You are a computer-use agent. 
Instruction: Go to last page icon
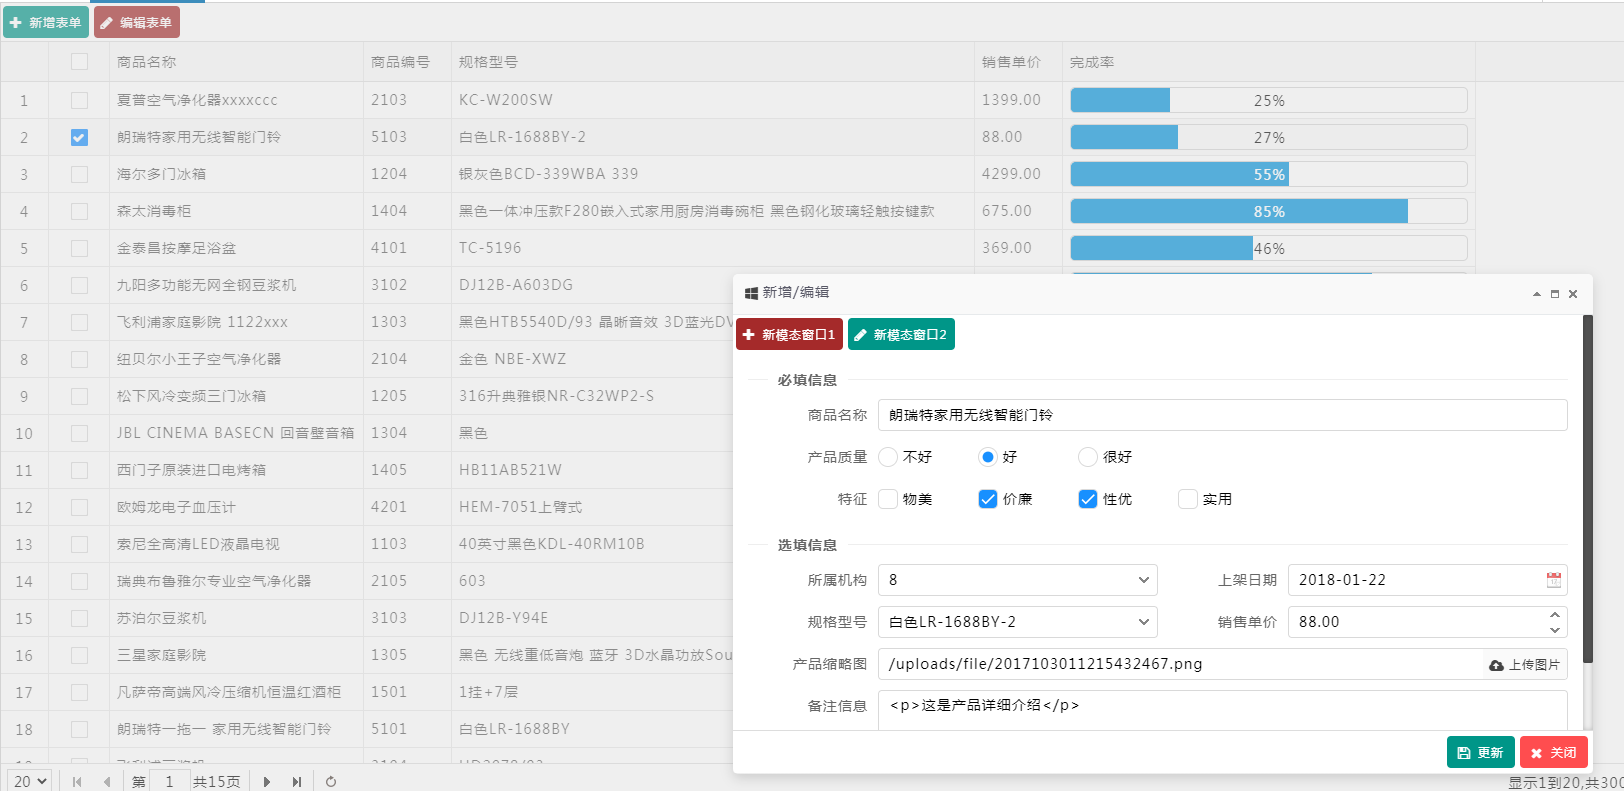pos(296,782)
